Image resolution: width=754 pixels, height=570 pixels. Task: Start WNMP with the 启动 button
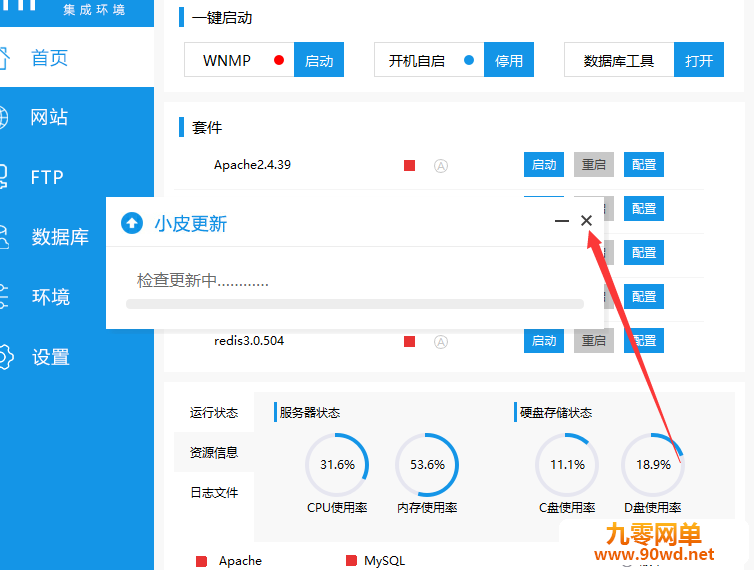pos(319,60)
